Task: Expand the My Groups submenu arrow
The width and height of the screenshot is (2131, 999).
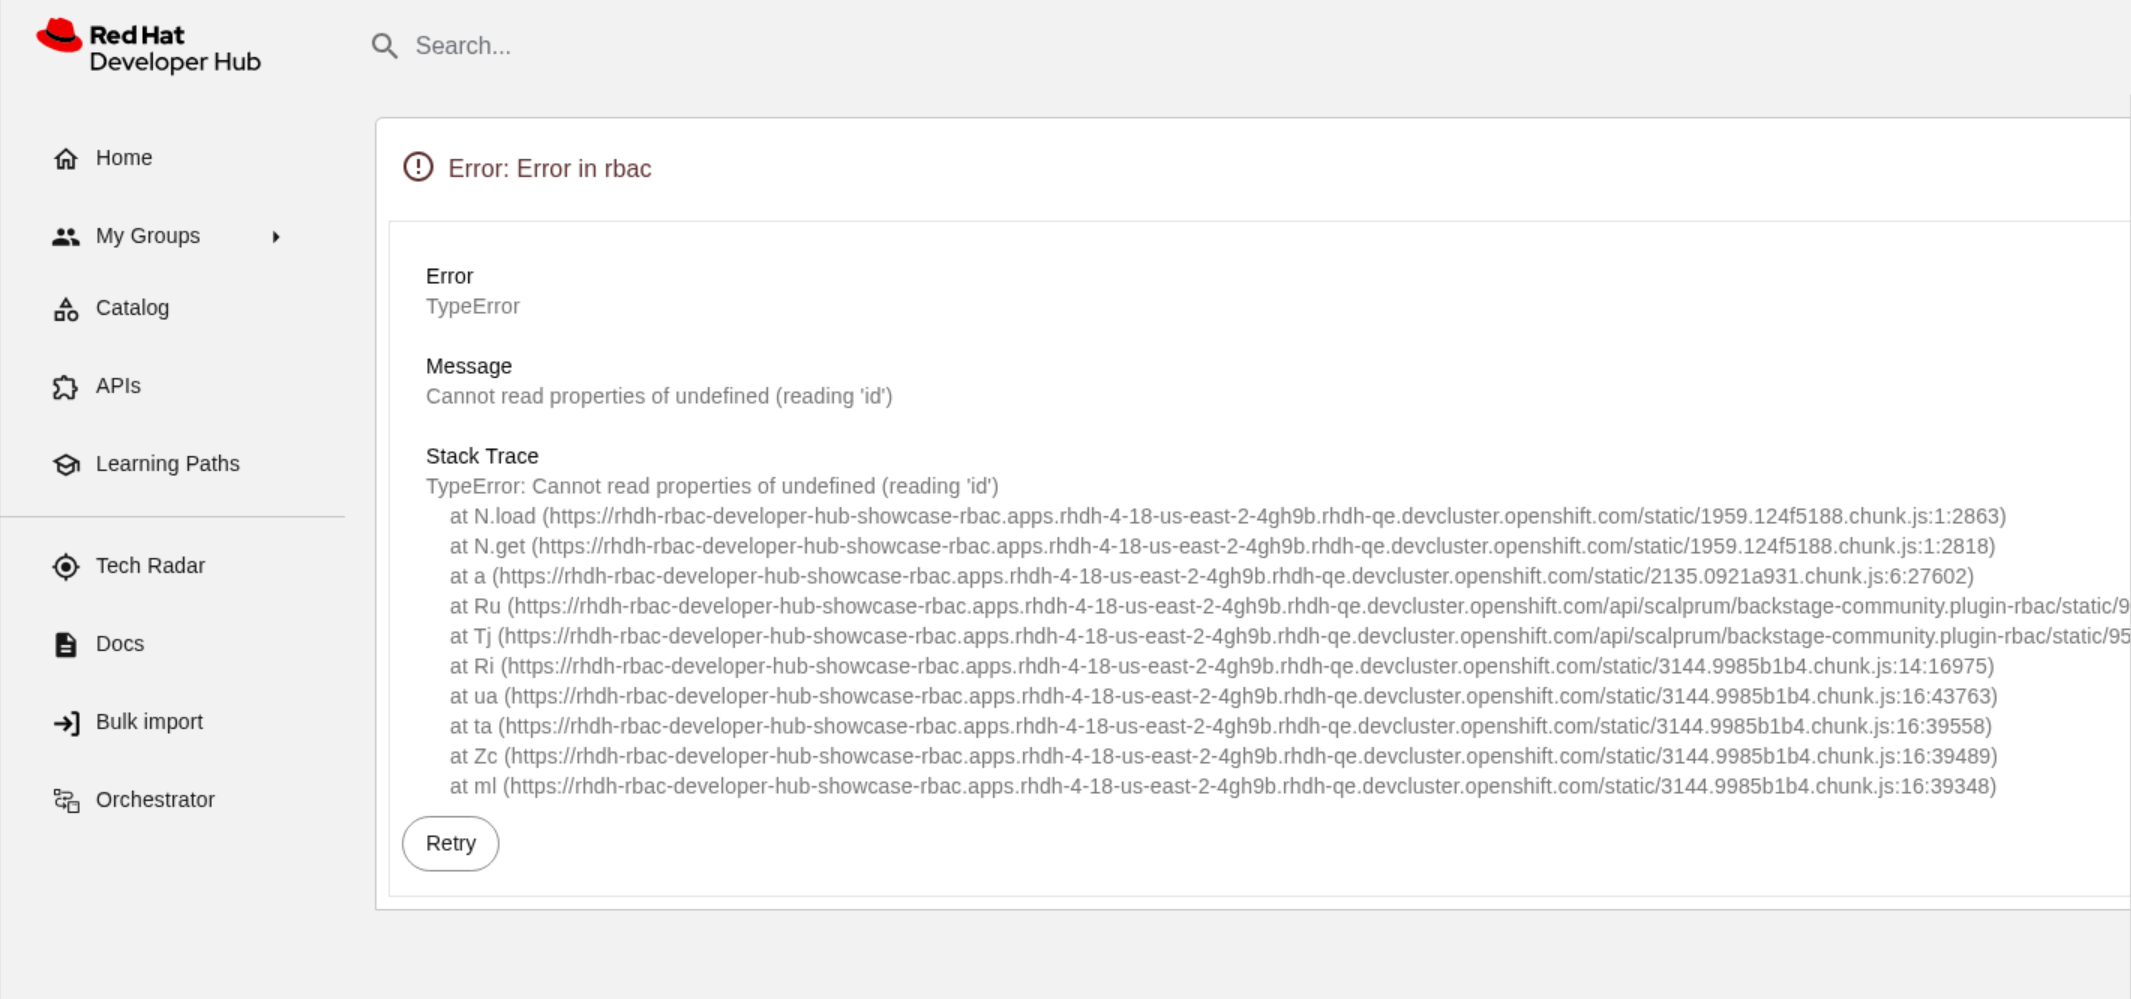Action: [x=276, y=237]
